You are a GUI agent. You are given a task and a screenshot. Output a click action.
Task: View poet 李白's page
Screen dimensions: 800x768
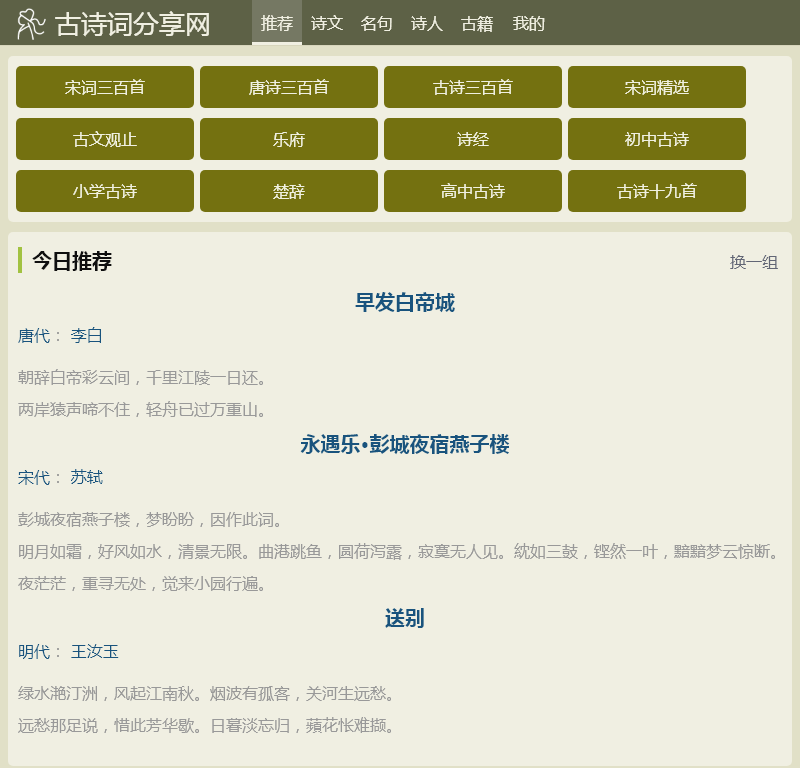[86, 336]
